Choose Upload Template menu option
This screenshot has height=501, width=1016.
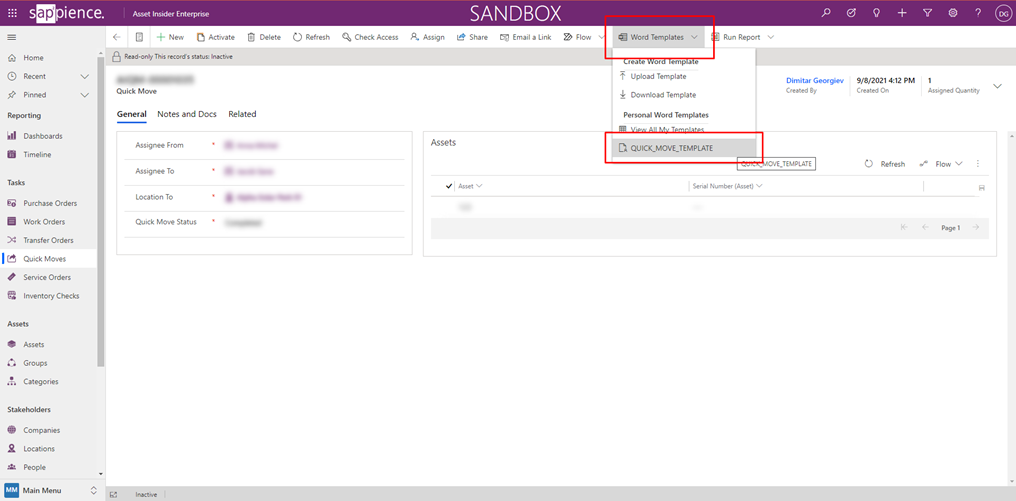pyautogui.click(x=658, y=76)
